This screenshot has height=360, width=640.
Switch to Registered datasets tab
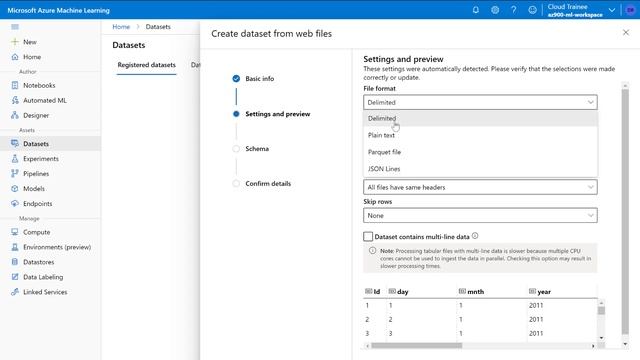(x=147, y=65)
